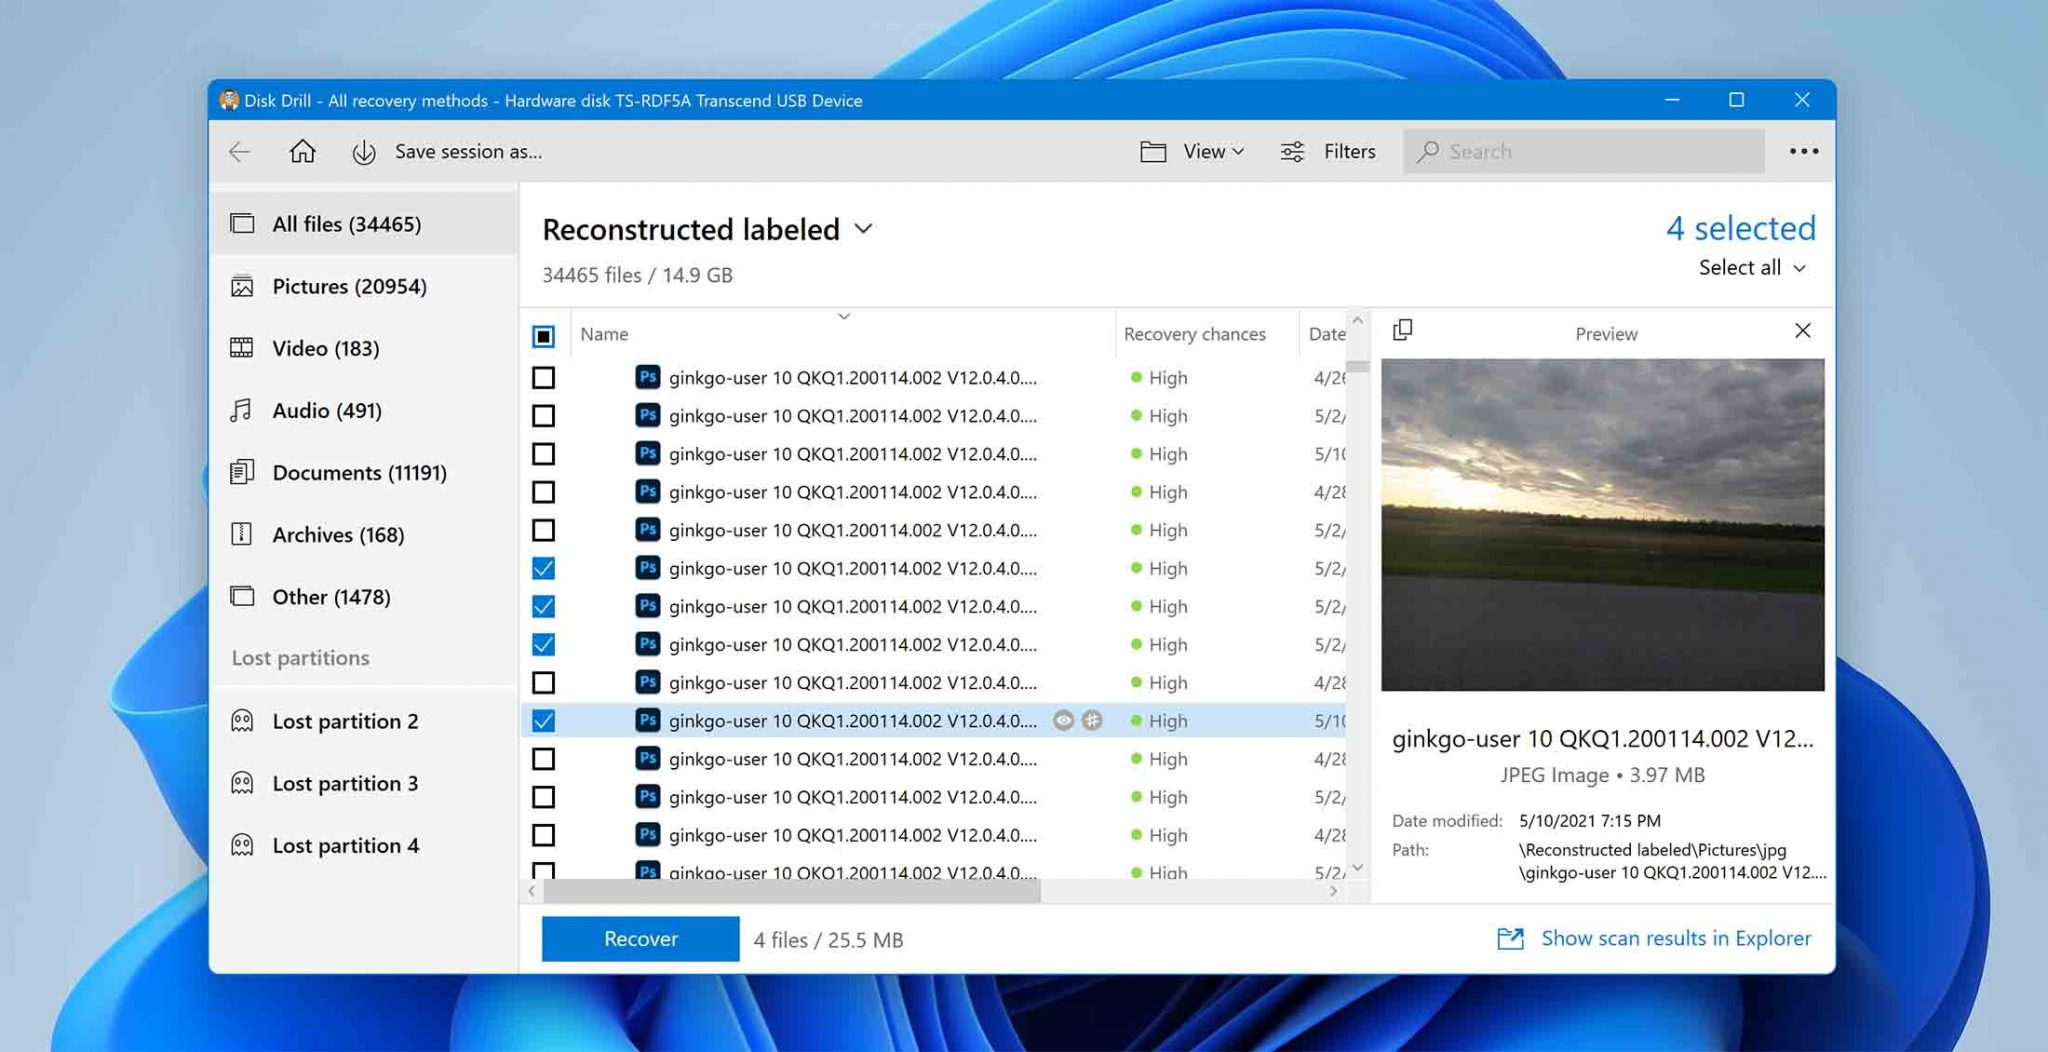The height and width of the screenshot is (1052, 2048).
Task: Open the Home screen icon
Action: 302,151
